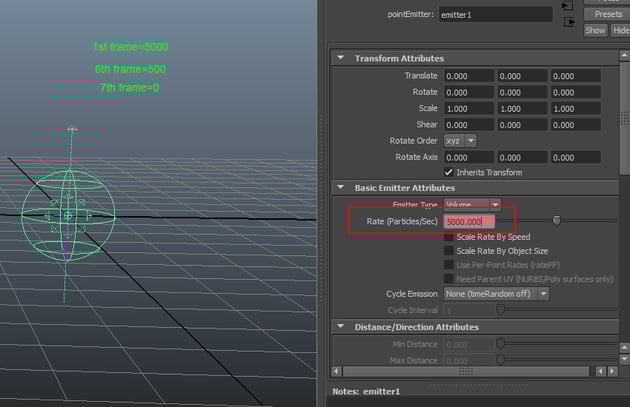Viewport: 630px width, 407px height.
Task: Click the Min Distance slider handle
Action: tap(500, 343)
